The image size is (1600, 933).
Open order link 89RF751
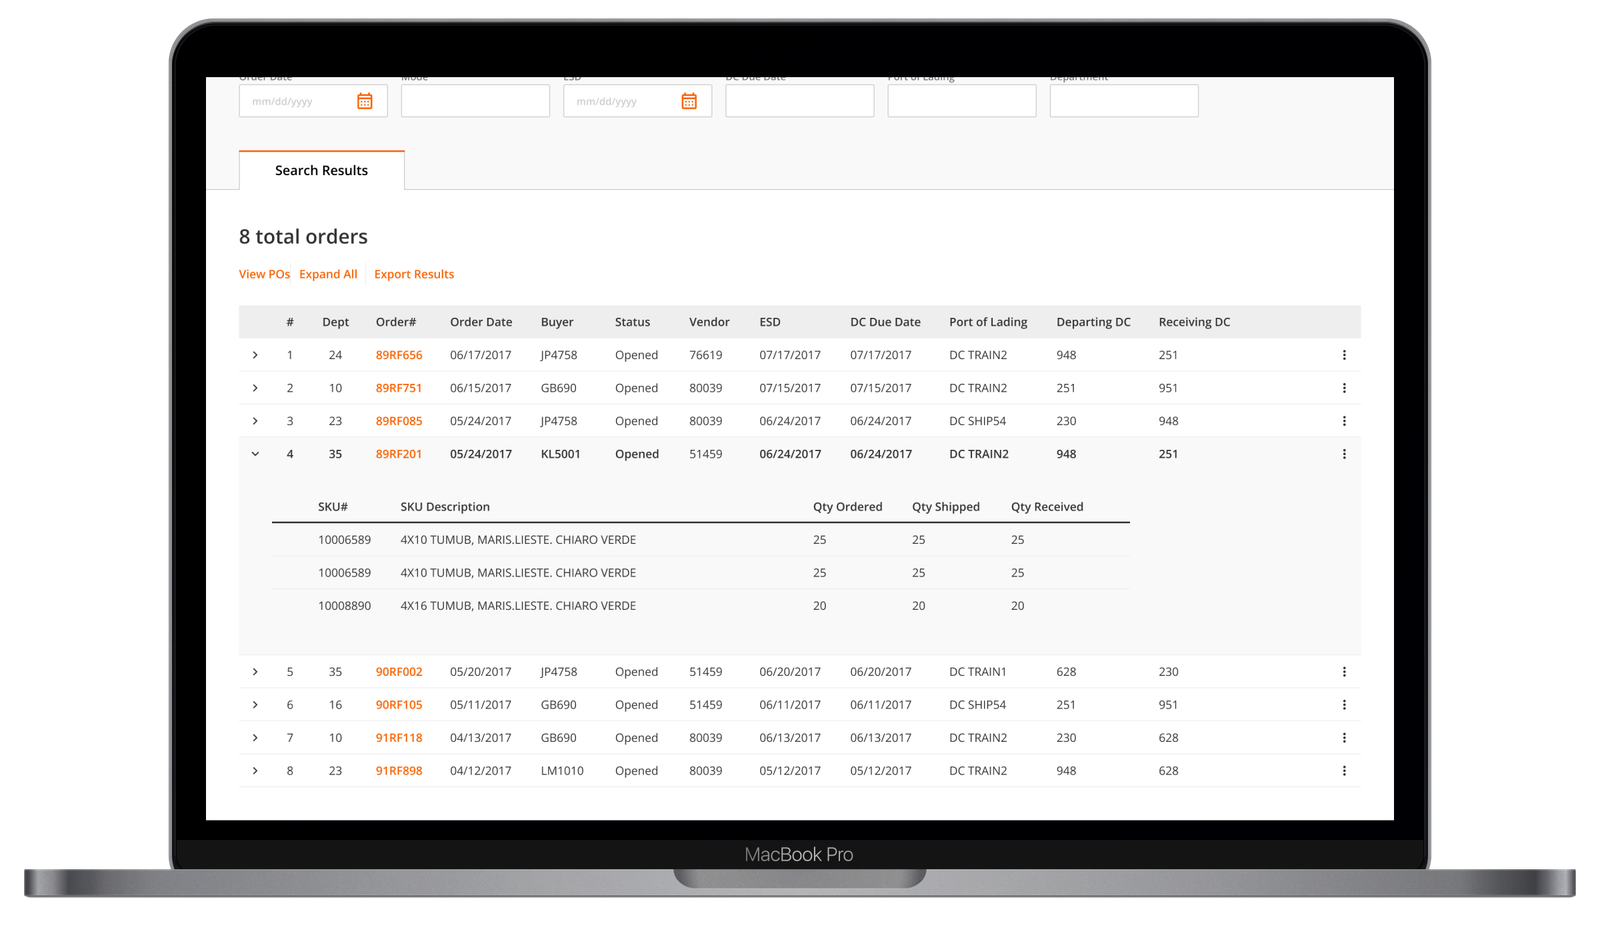click(x=399, y=388)
